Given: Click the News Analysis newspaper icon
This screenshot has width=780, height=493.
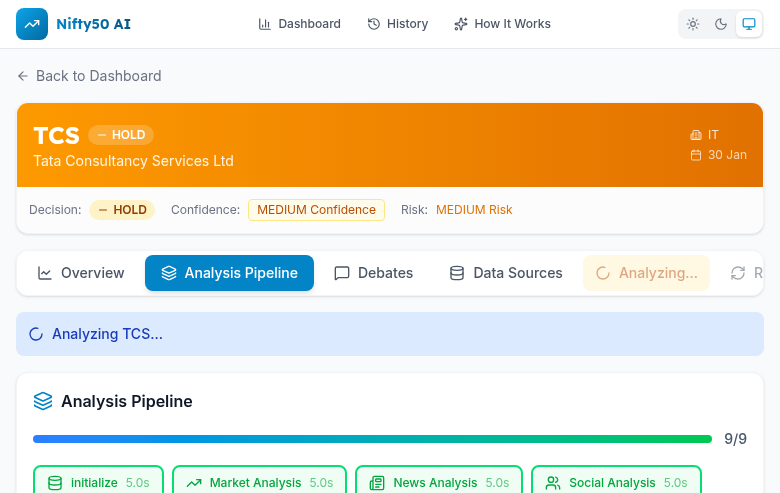Looking at the screenshot, I should (377, 483).
